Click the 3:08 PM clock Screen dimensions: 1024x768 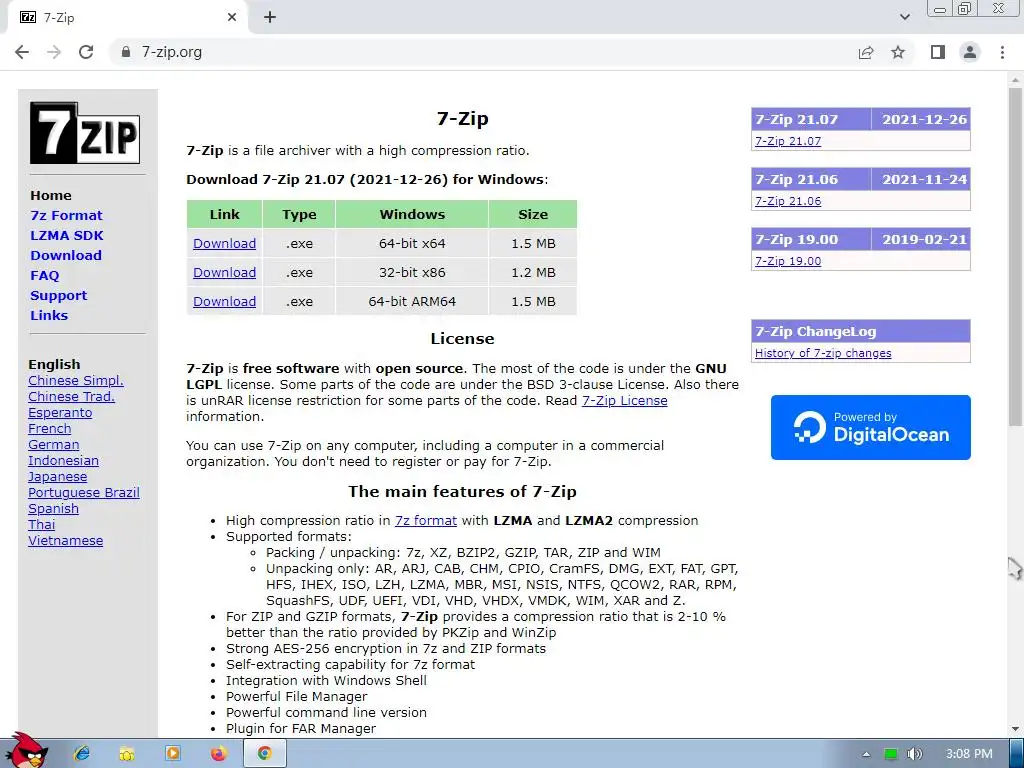click(969, 754)
